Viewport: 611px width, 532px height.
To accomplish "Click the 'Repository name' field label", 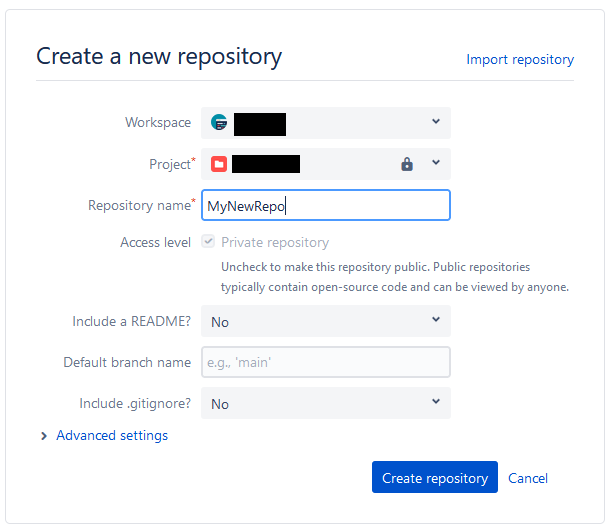I will pos(138,205).
